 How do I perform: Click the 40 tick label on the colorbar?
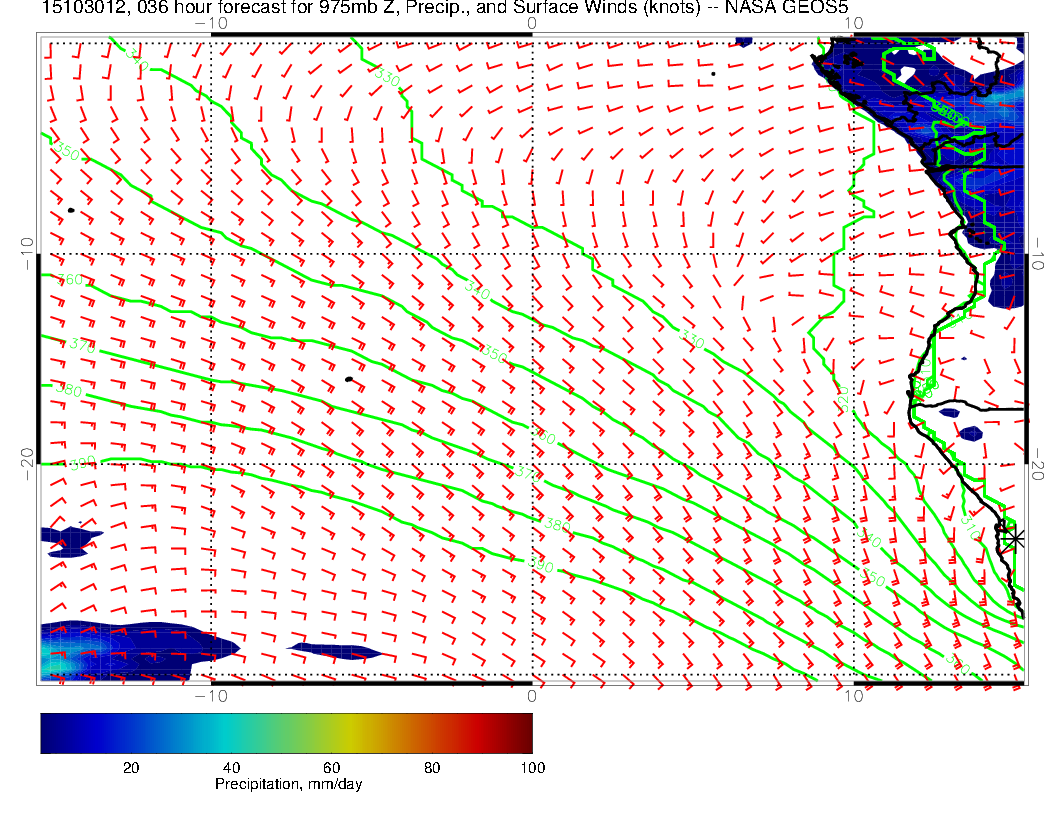231,767
